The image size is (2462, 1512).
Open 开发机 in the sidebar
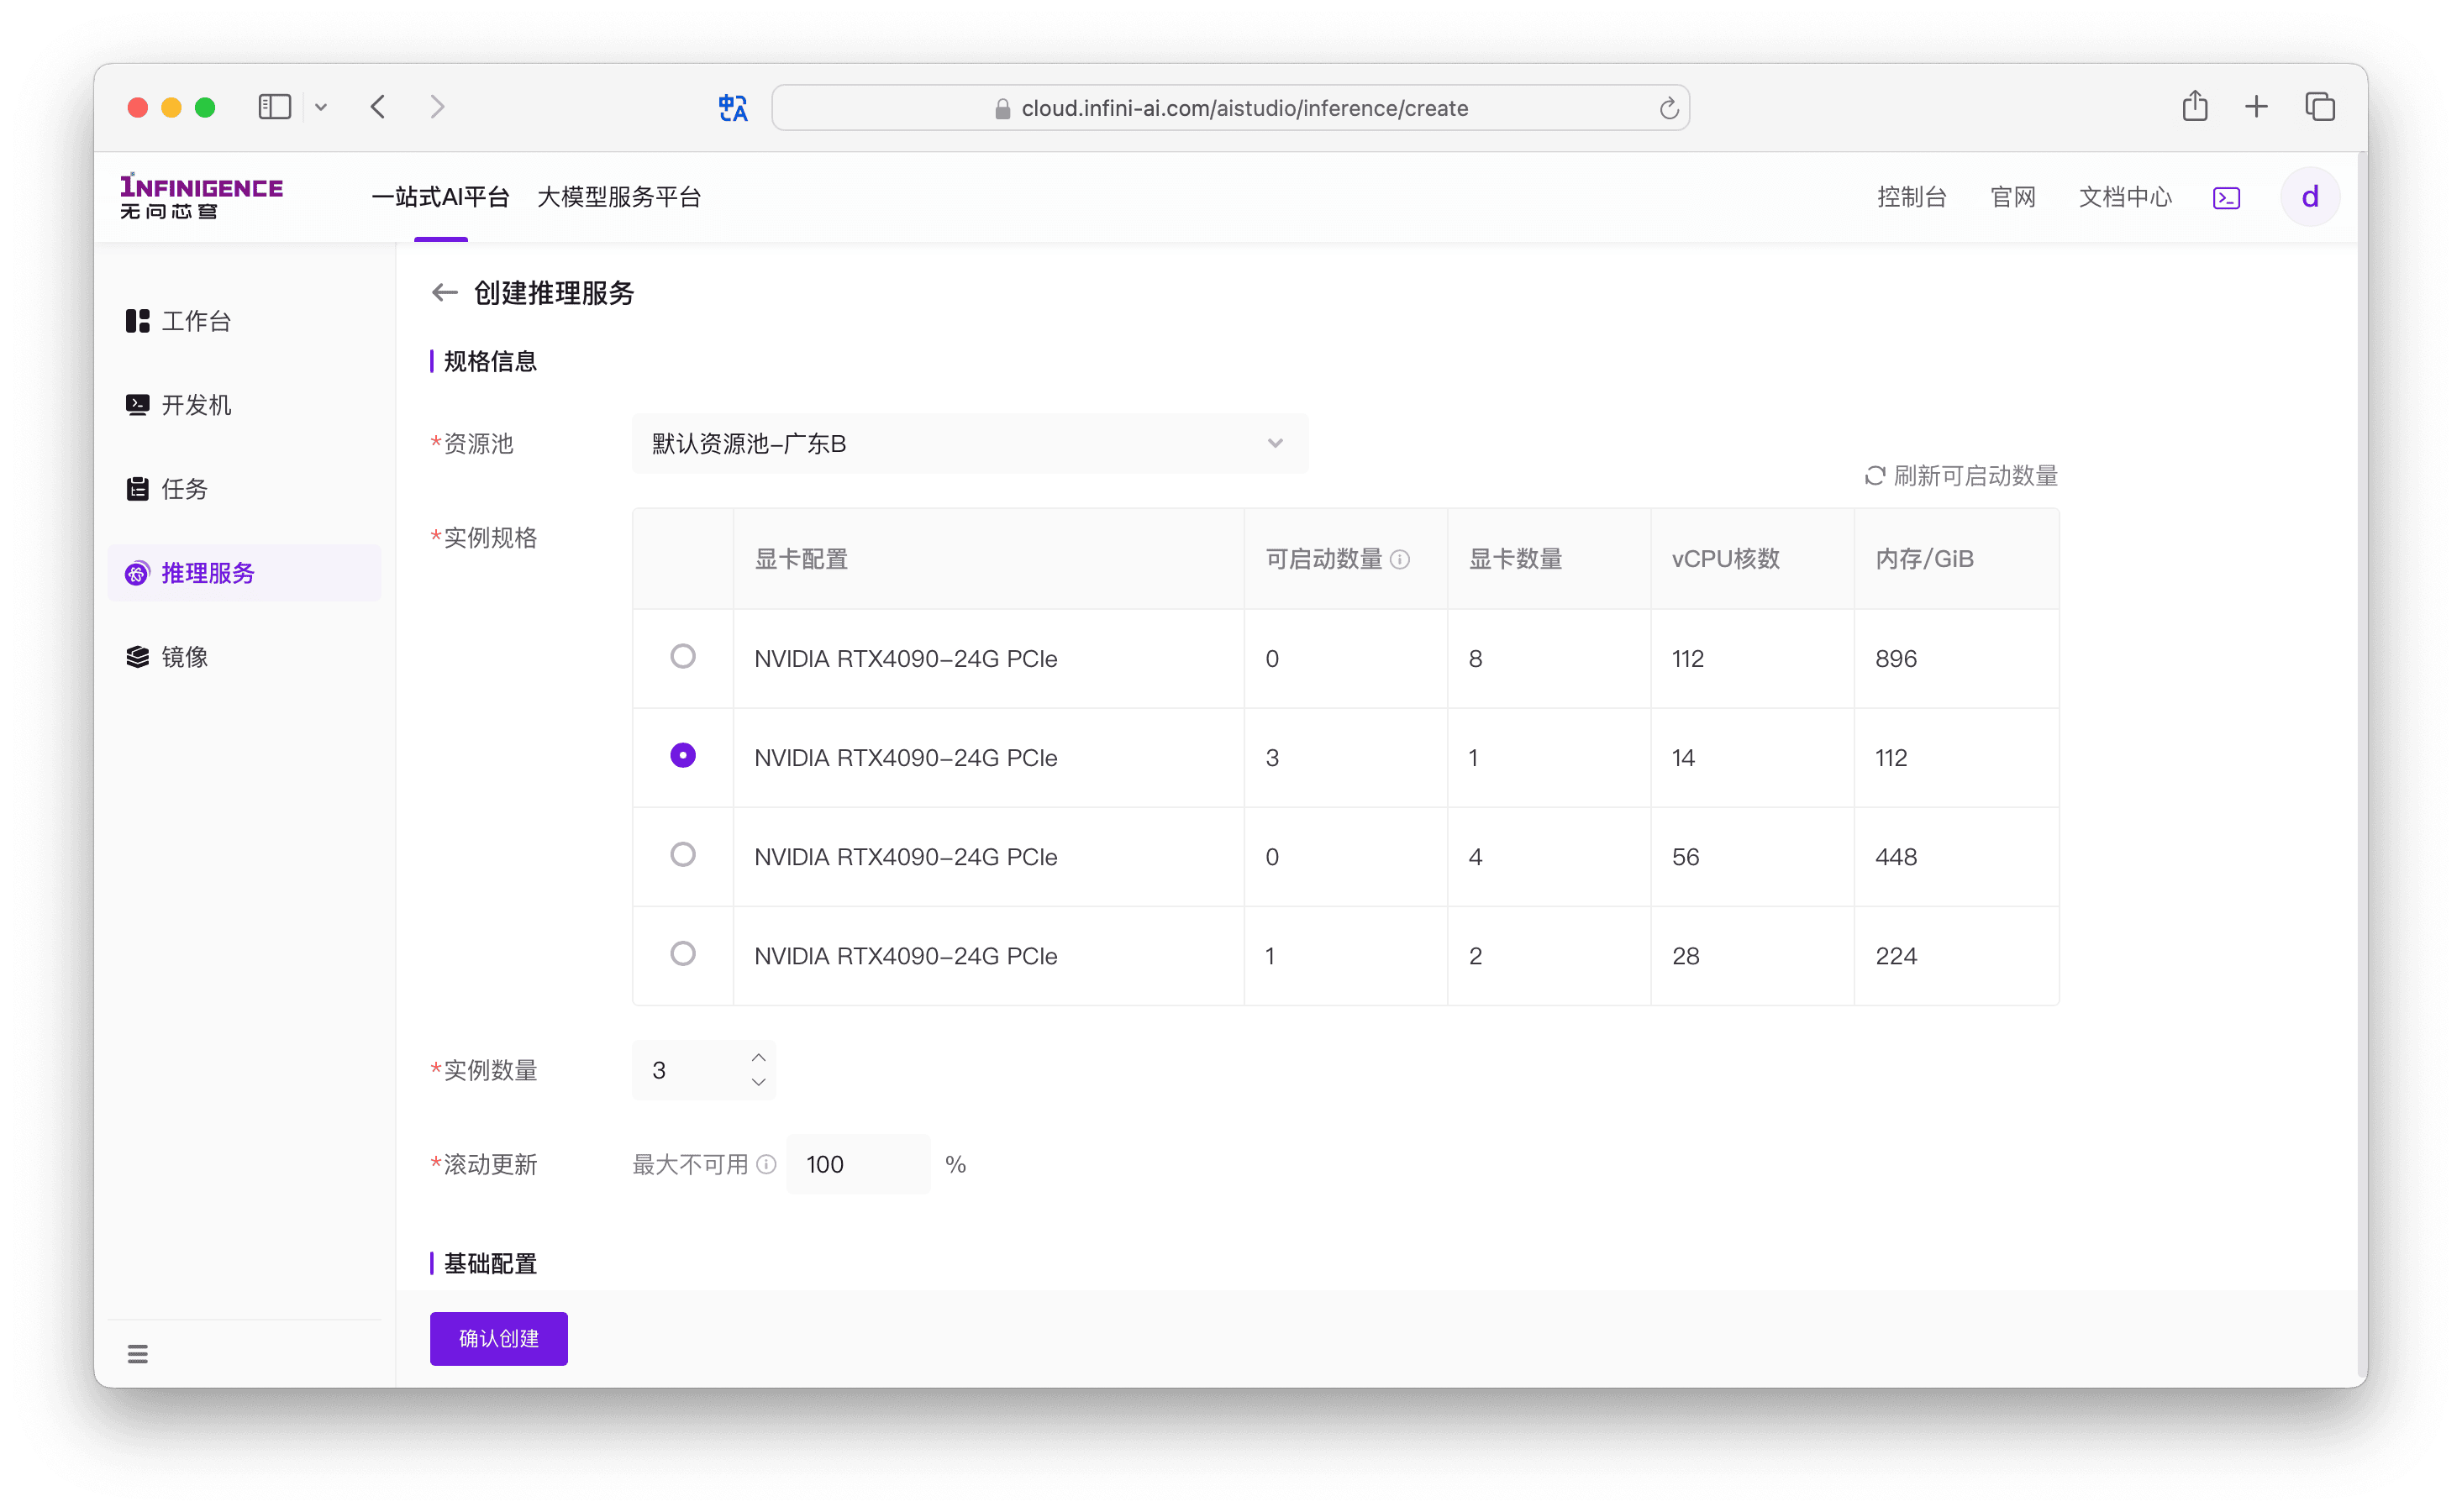(x=244, y=405)
